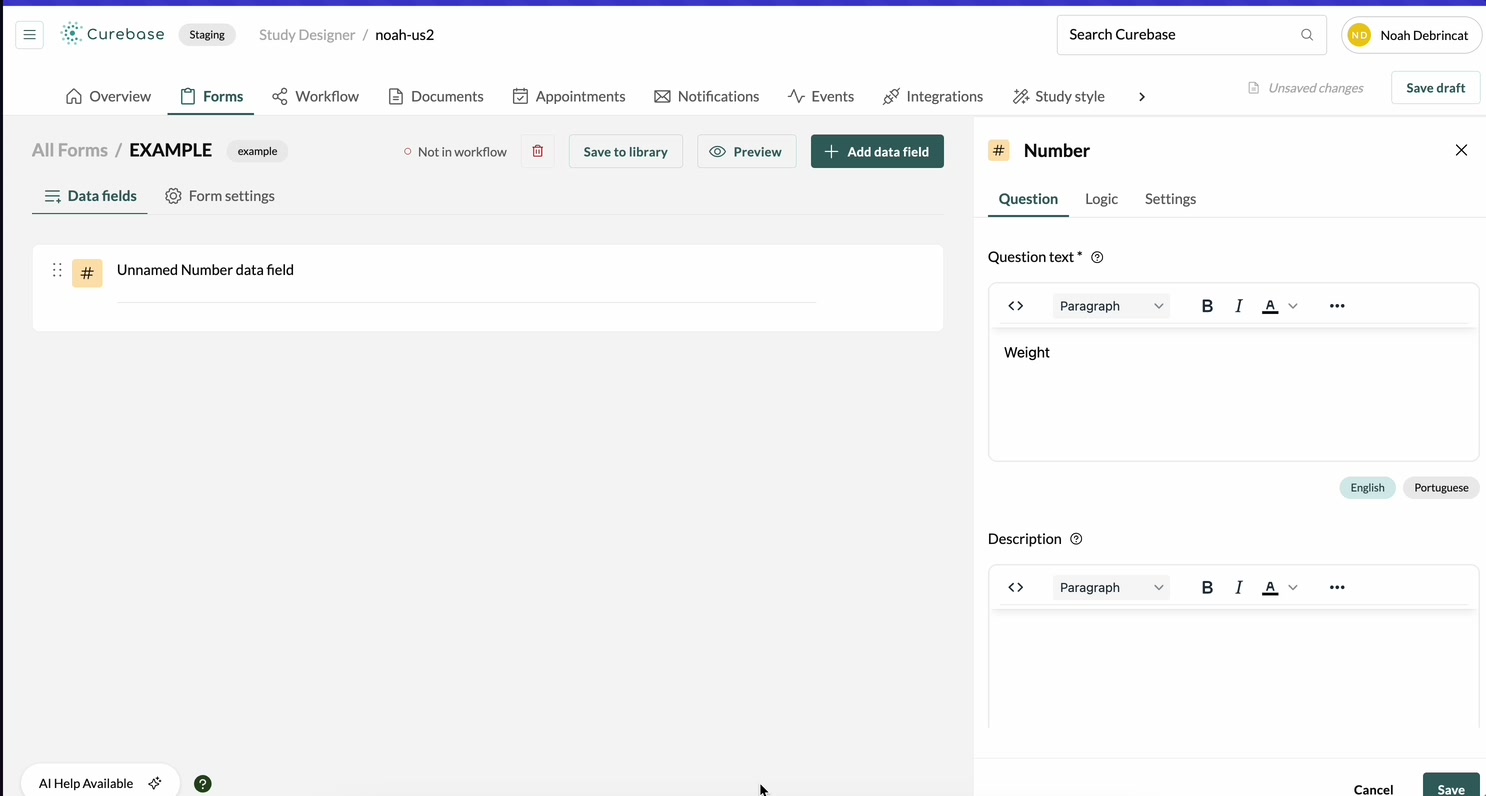The width and height of the screenshot is (1486, 796).
Task: Open the AI Help sparkle assistant
Action: (155, 783)
